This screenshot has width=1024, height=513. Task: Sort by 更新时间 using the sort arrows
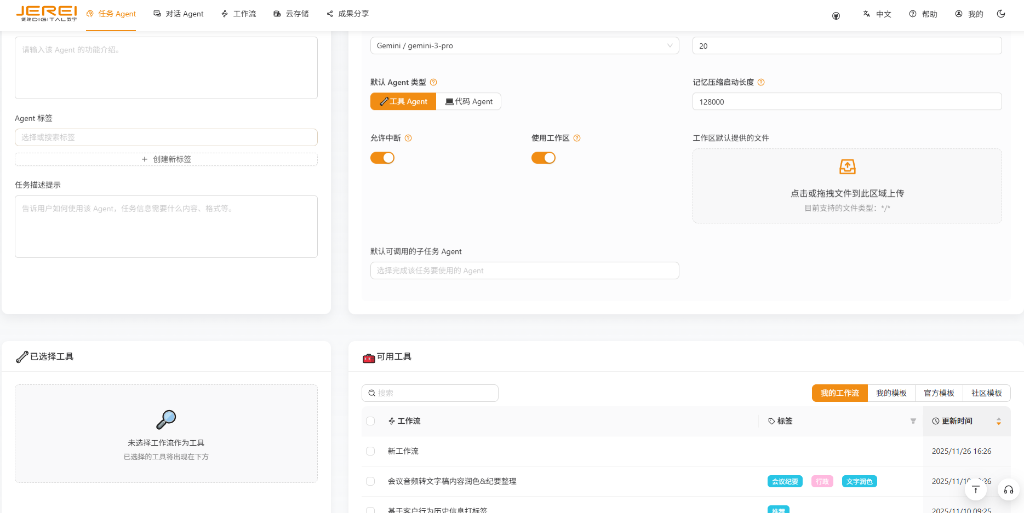click(x=997, y=421)
